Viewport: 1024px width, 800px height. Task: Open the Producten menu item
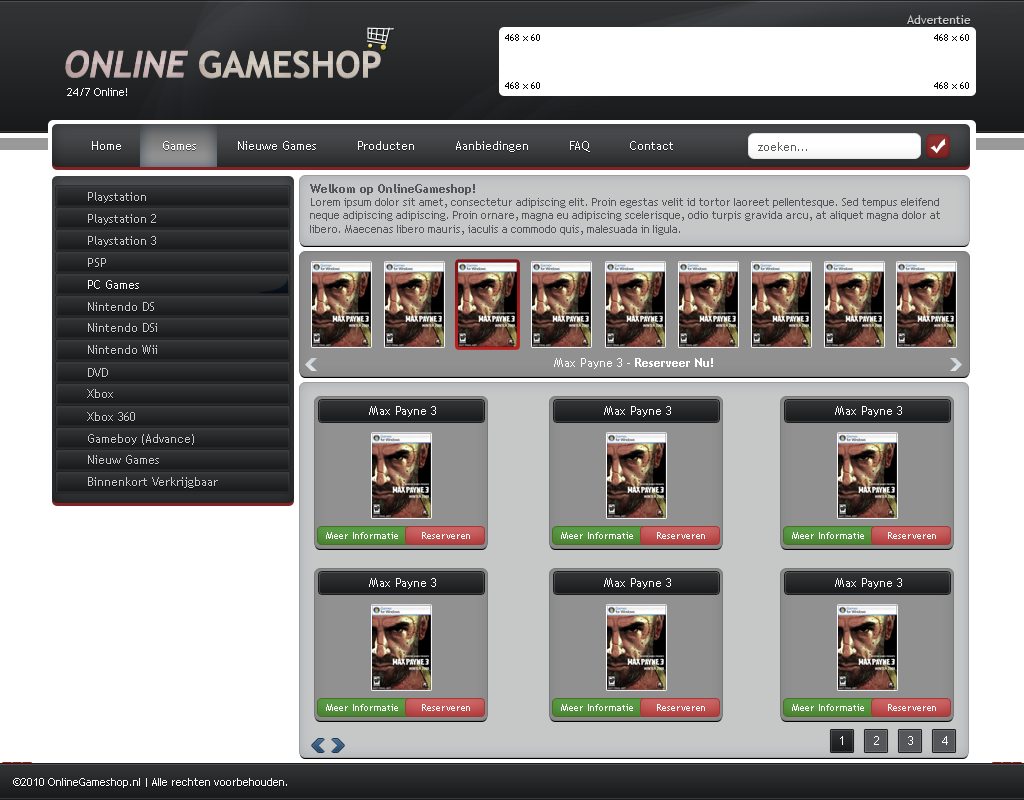(x=385, y=146)
